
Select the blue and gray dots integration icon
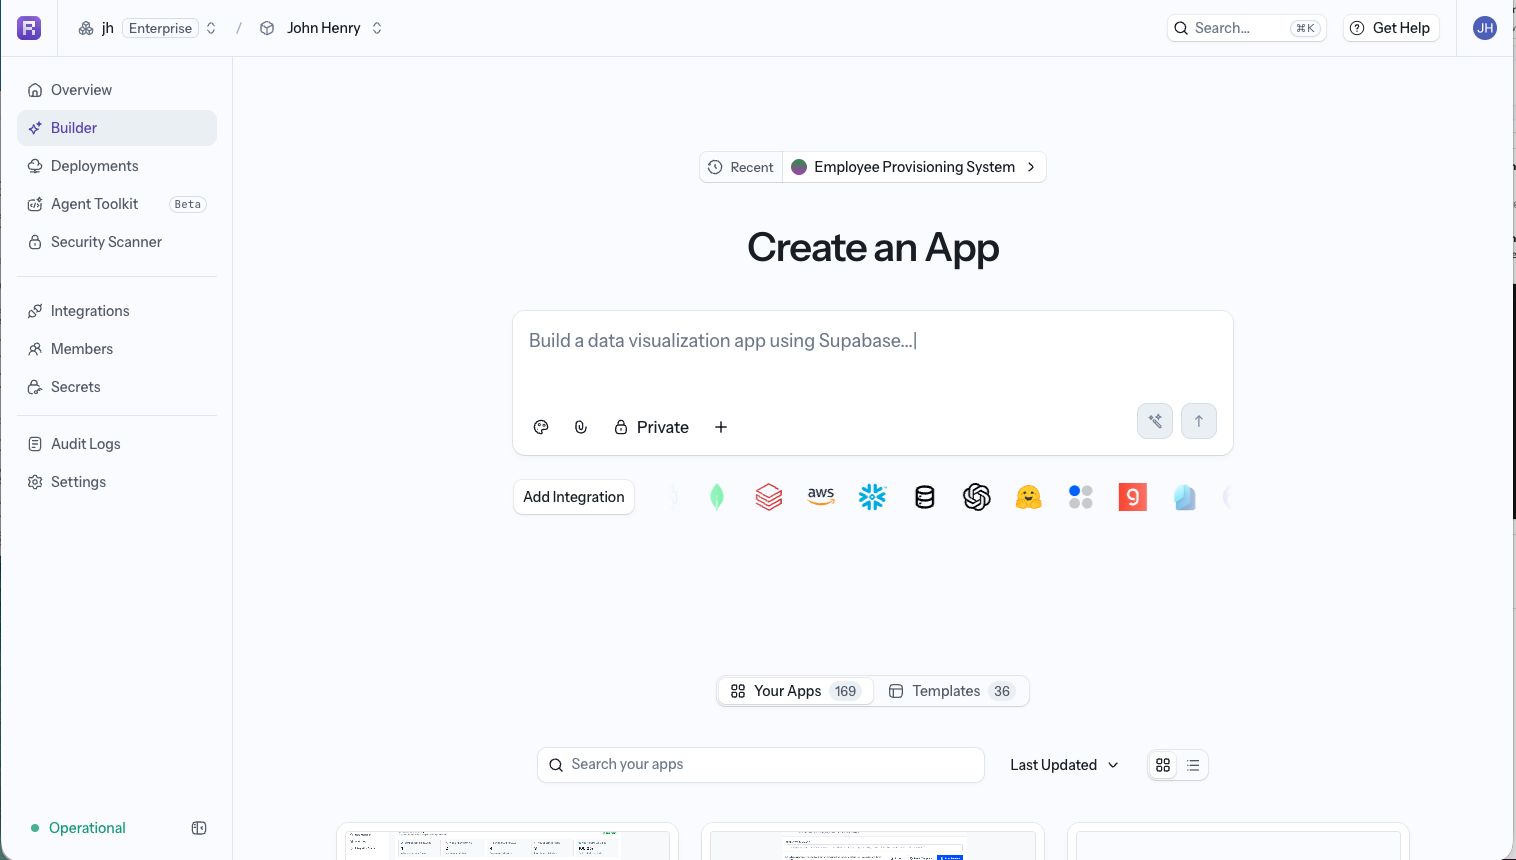(1081, 497)
